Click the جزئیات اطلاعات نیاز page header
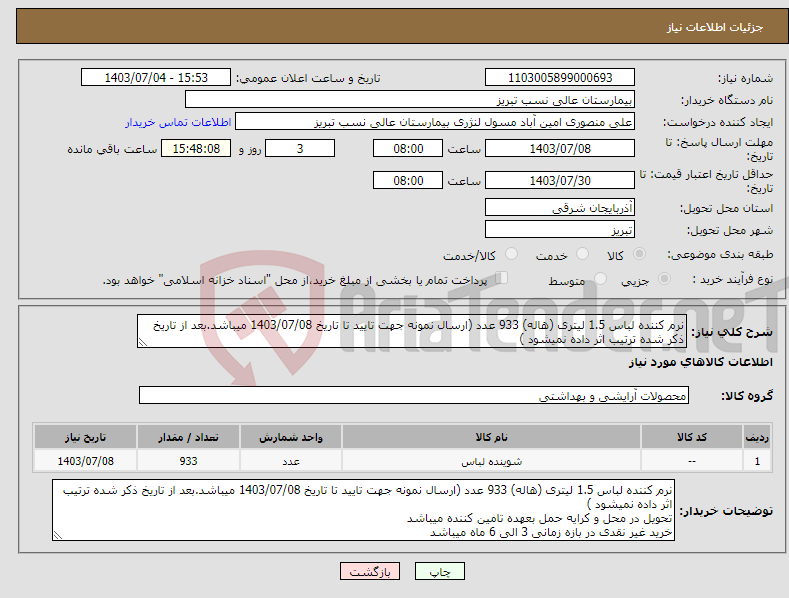This screenshot has width=789, height=598. click(715, 27)
